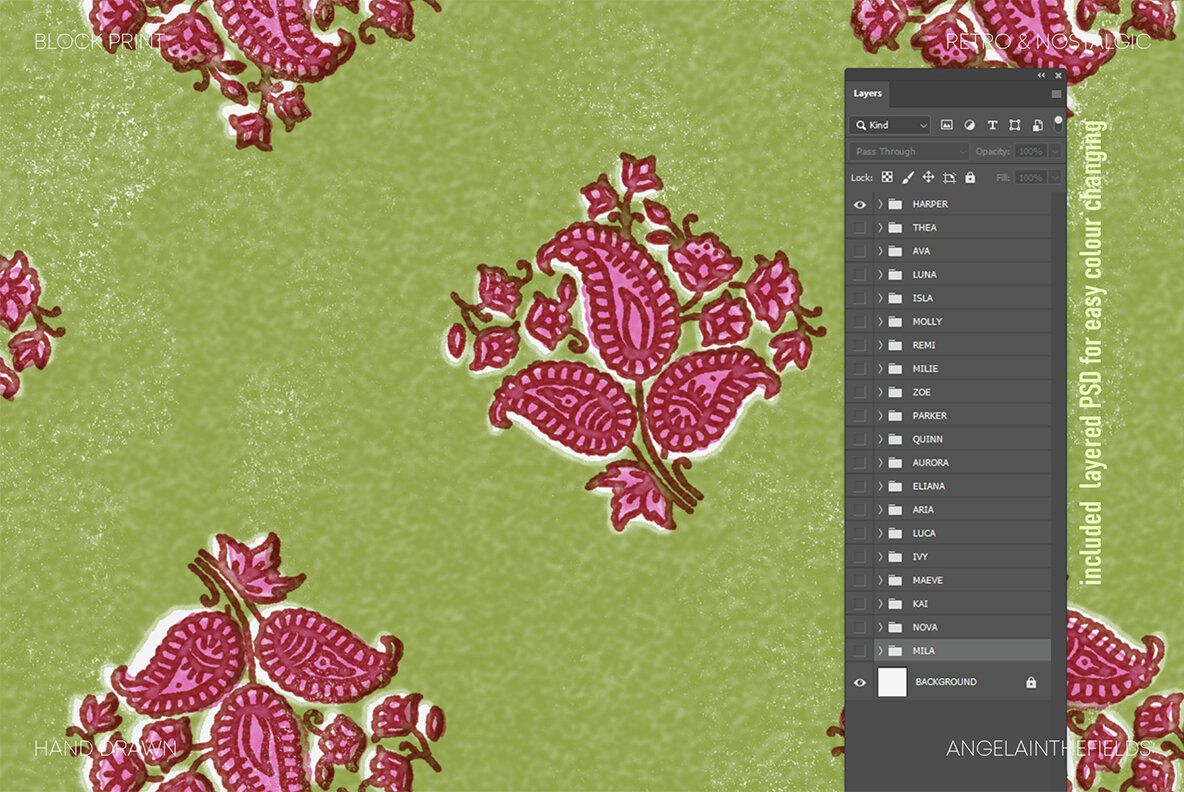The width and height of the screenshot is (1184, 792).
Task: Click the lock image pixels brush icon
Action: (908, 177)
